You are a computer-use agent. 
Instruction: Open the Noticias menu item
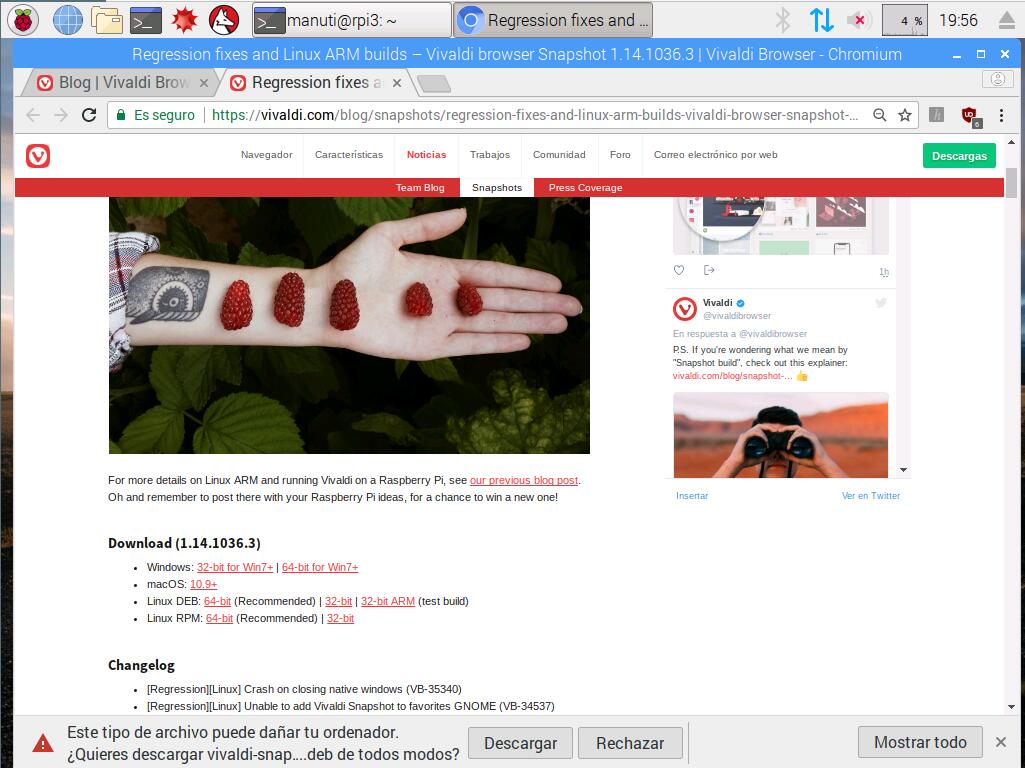tap(426, 155)
